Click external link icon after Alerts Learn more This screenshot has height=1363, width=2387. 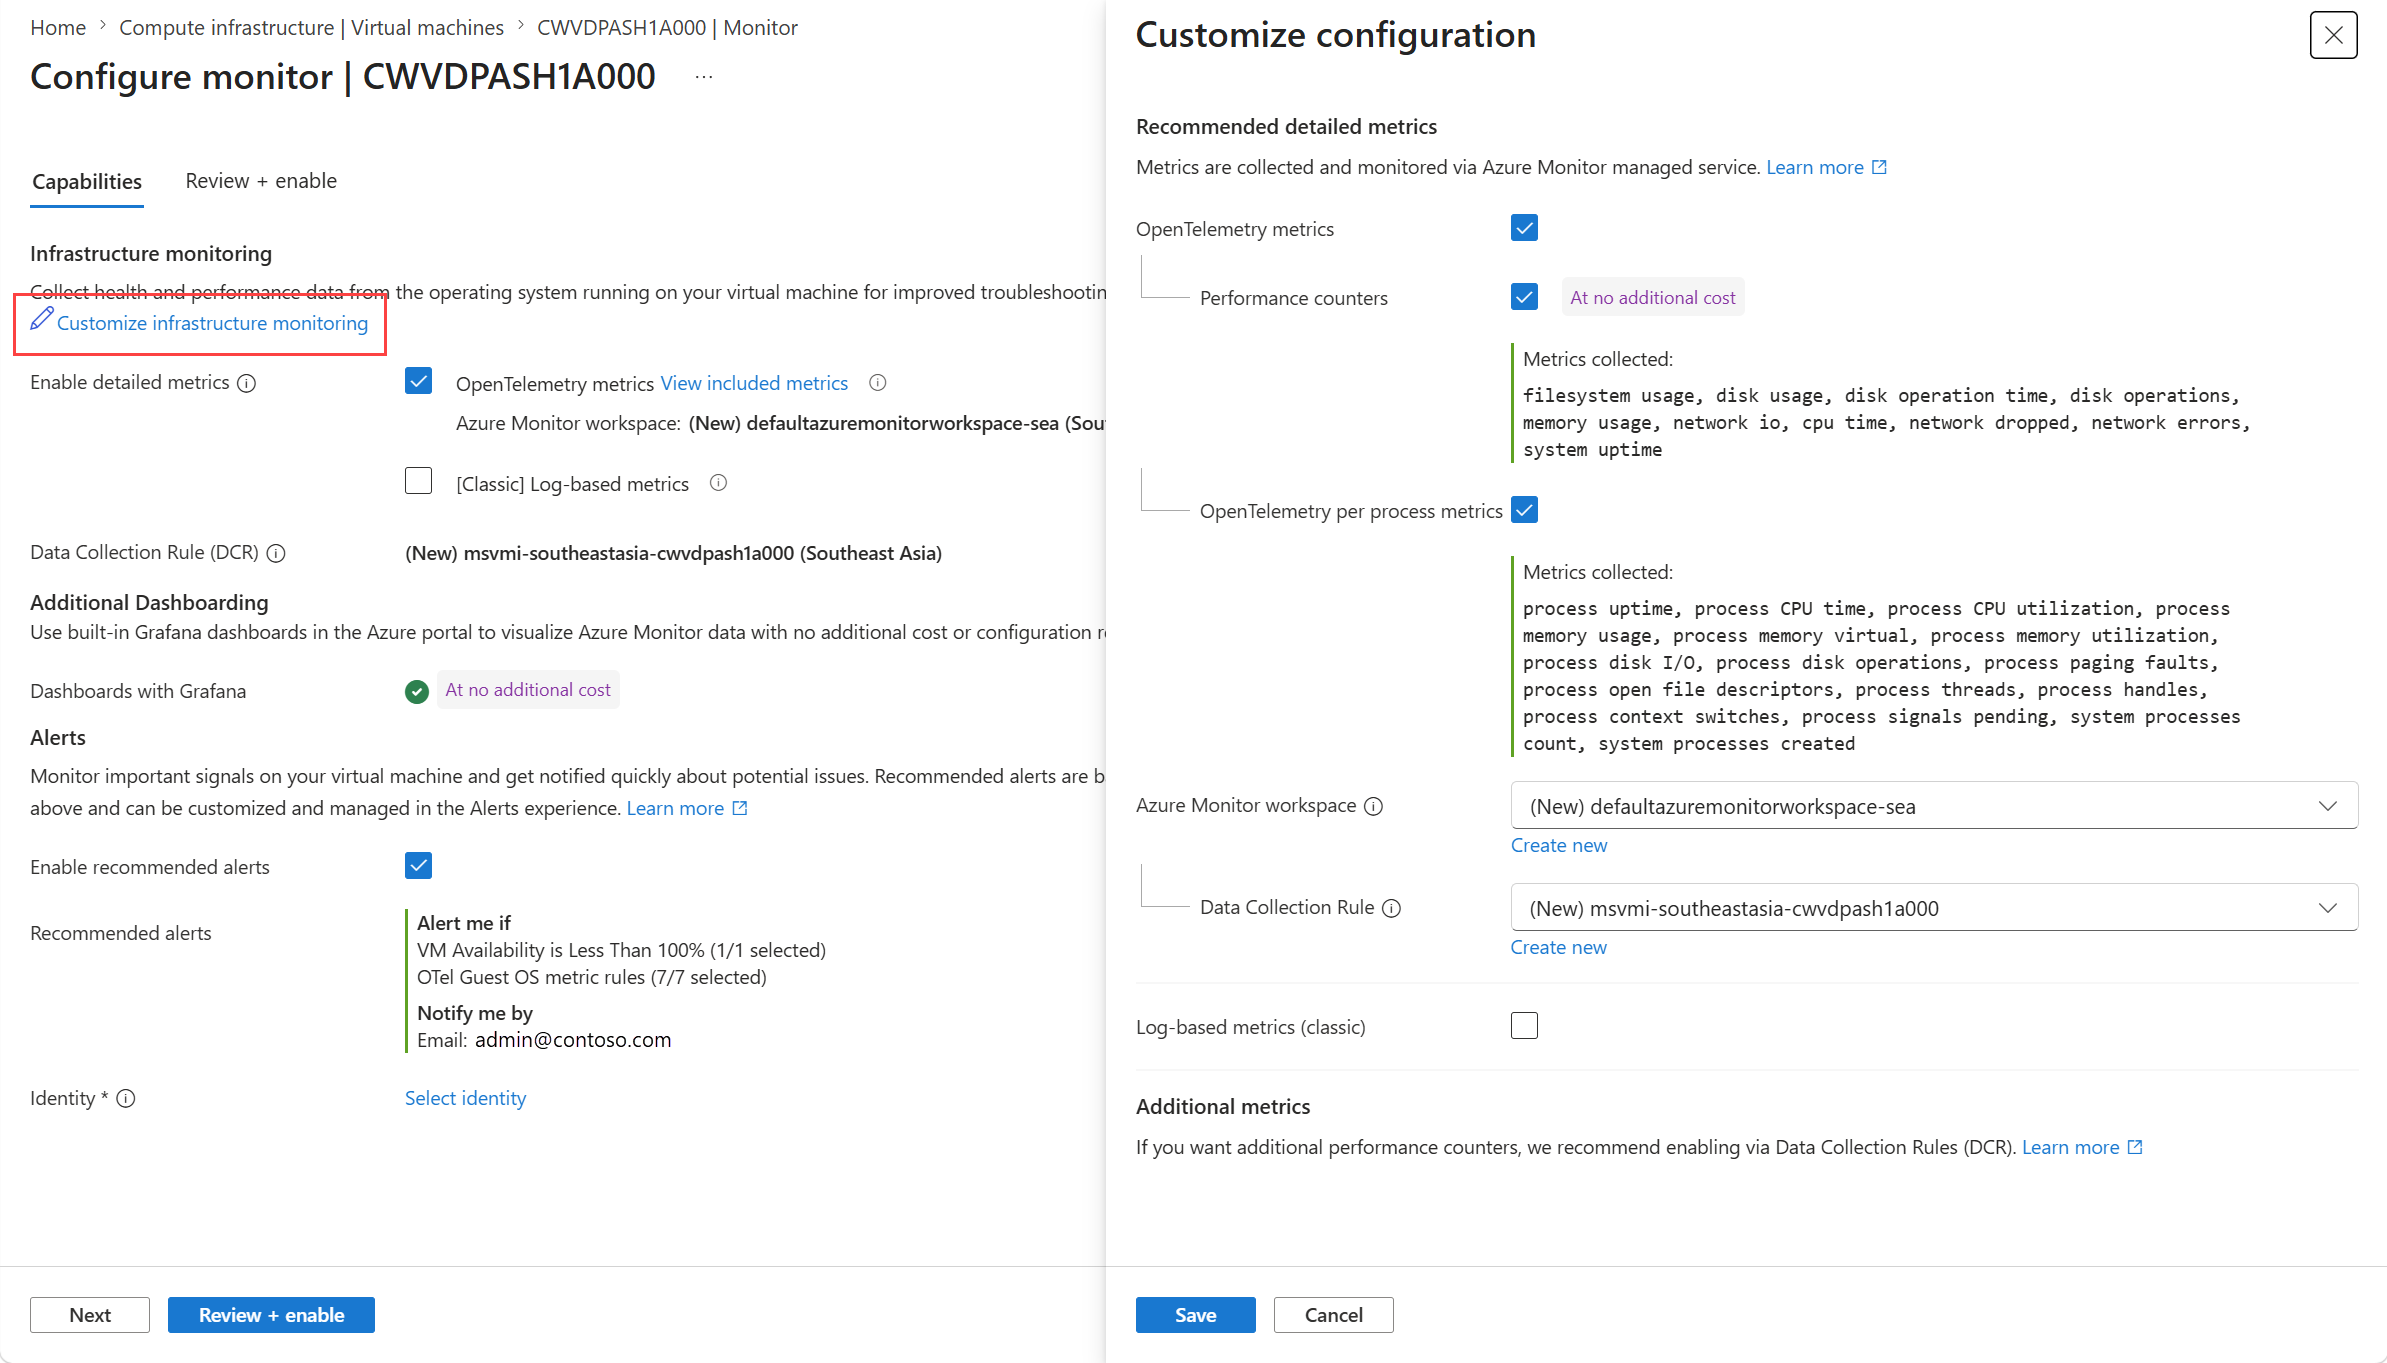pyautogui.click(x=740, y=808)
